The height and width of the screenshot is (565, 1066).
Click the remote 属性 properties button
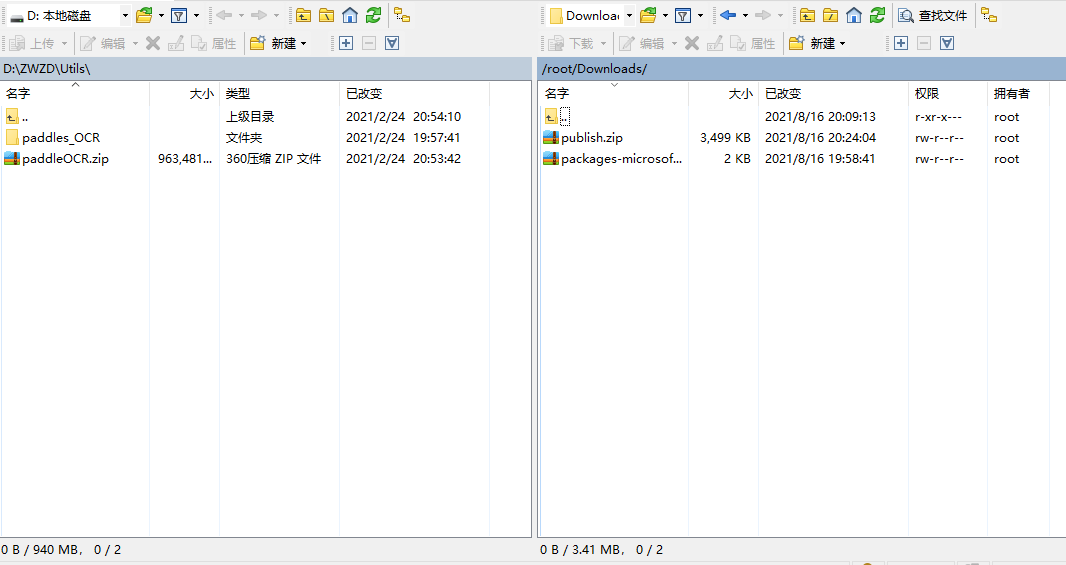753,44
